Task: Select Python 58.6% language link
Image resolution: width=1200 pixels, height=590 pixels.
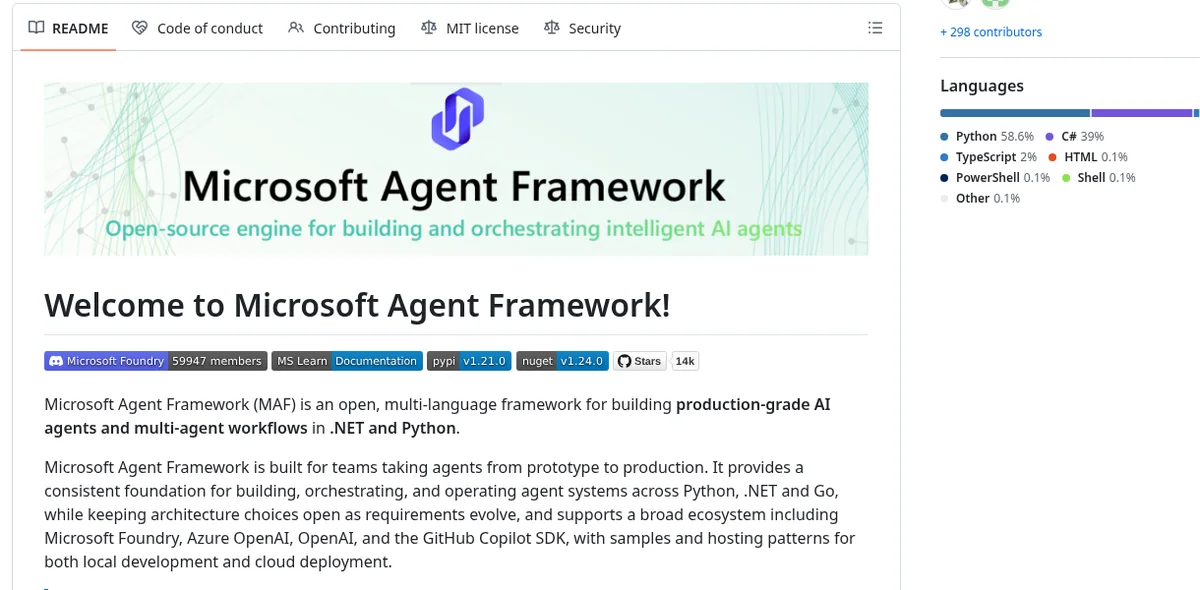Action: [x=987, y=136]
